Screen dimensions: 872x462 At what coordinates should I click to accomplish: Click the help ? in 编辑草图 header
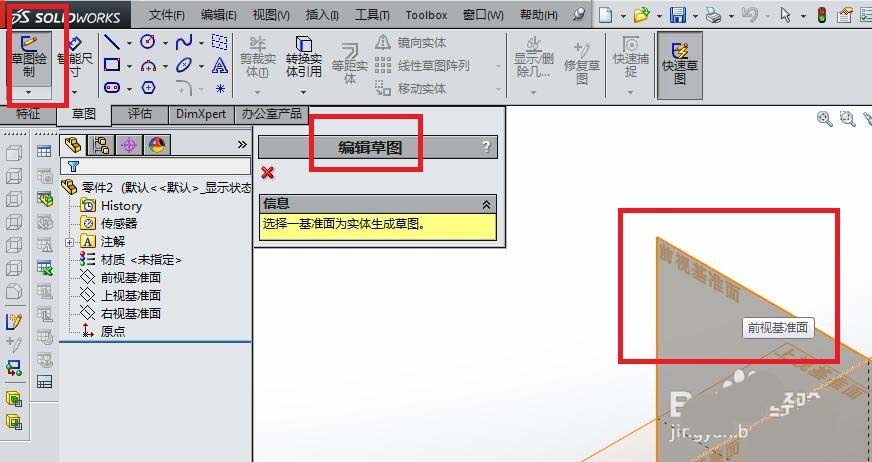click(487, 147)
